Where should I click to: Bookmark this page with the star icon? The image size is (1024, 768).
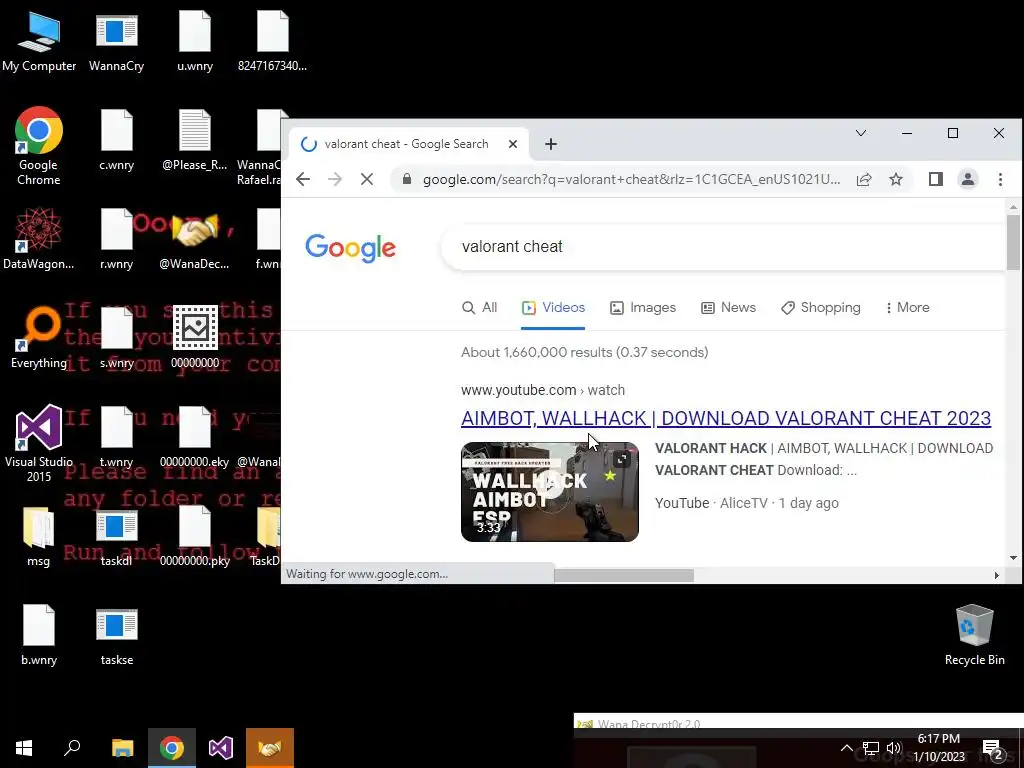click(896, 179)
